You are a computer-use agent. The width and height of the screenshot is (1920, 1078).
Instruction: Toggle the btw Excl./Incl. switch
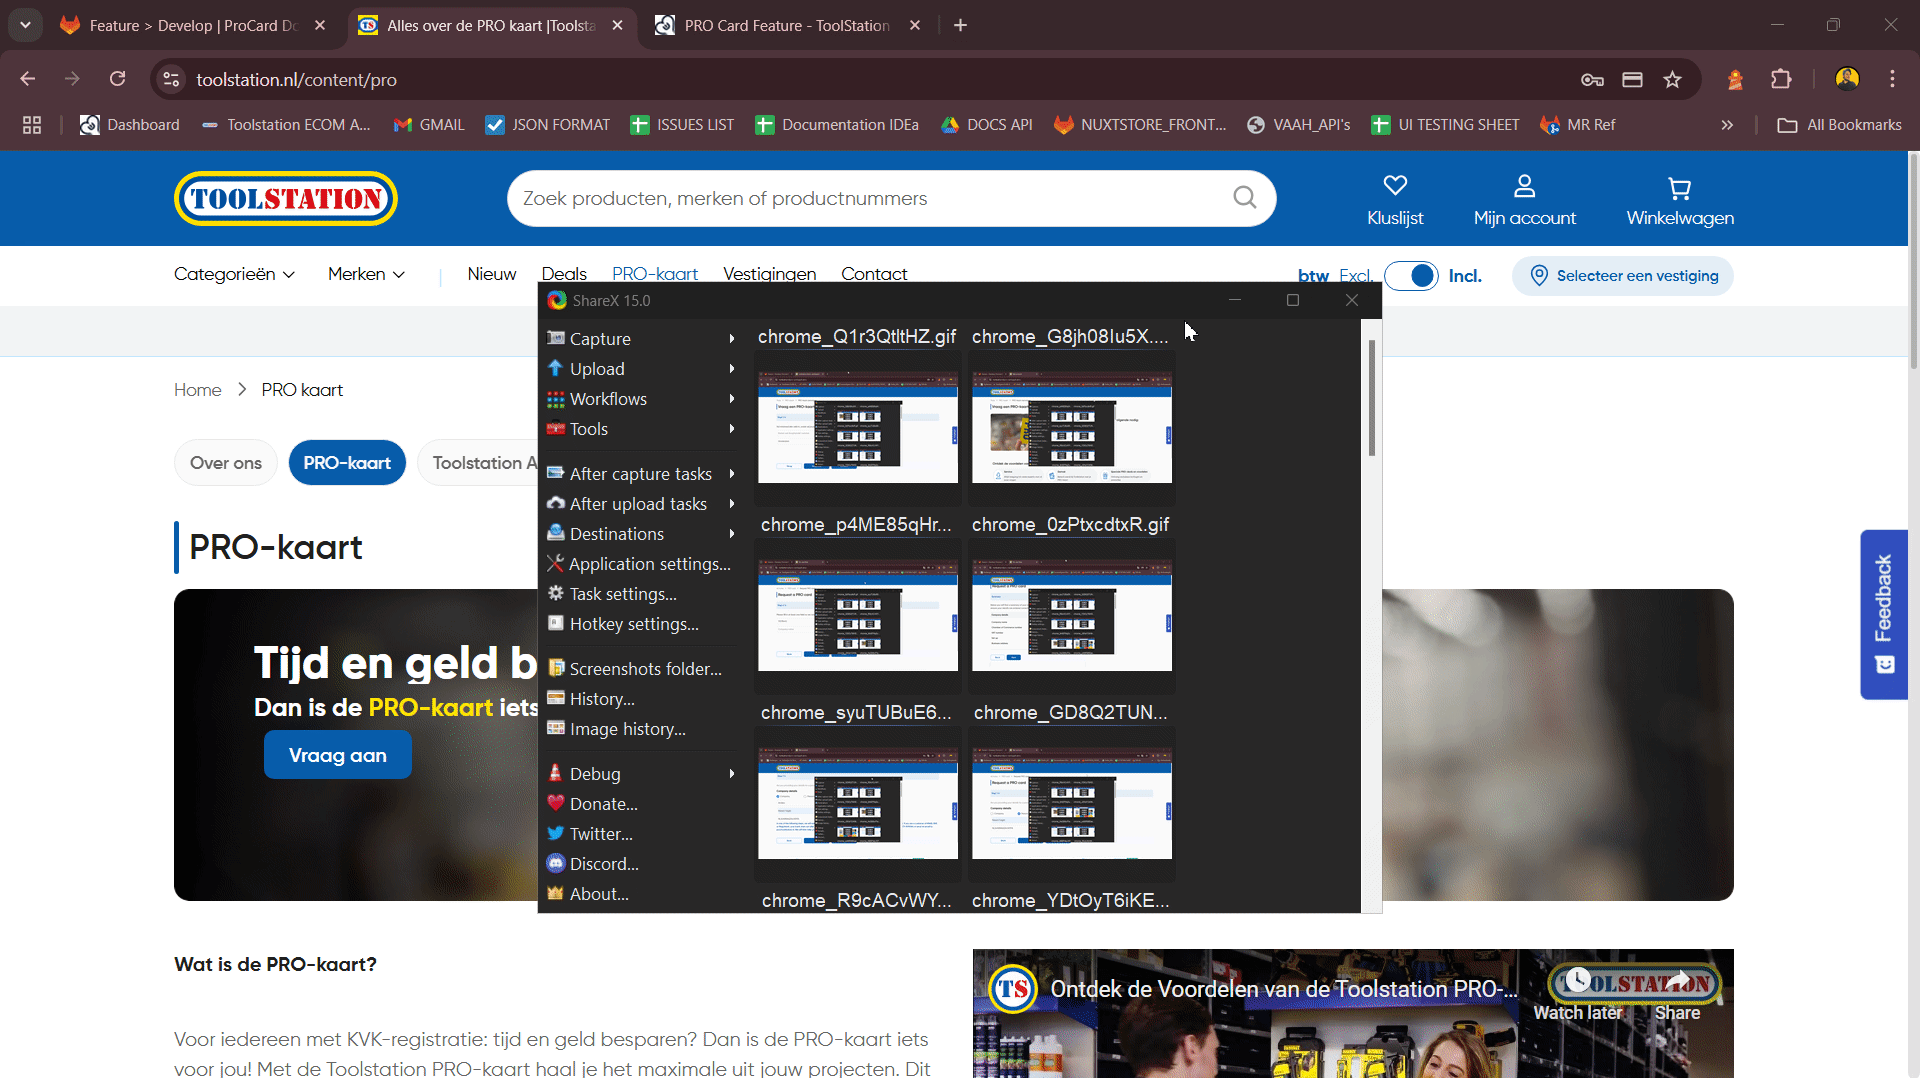pos(1411,276)
